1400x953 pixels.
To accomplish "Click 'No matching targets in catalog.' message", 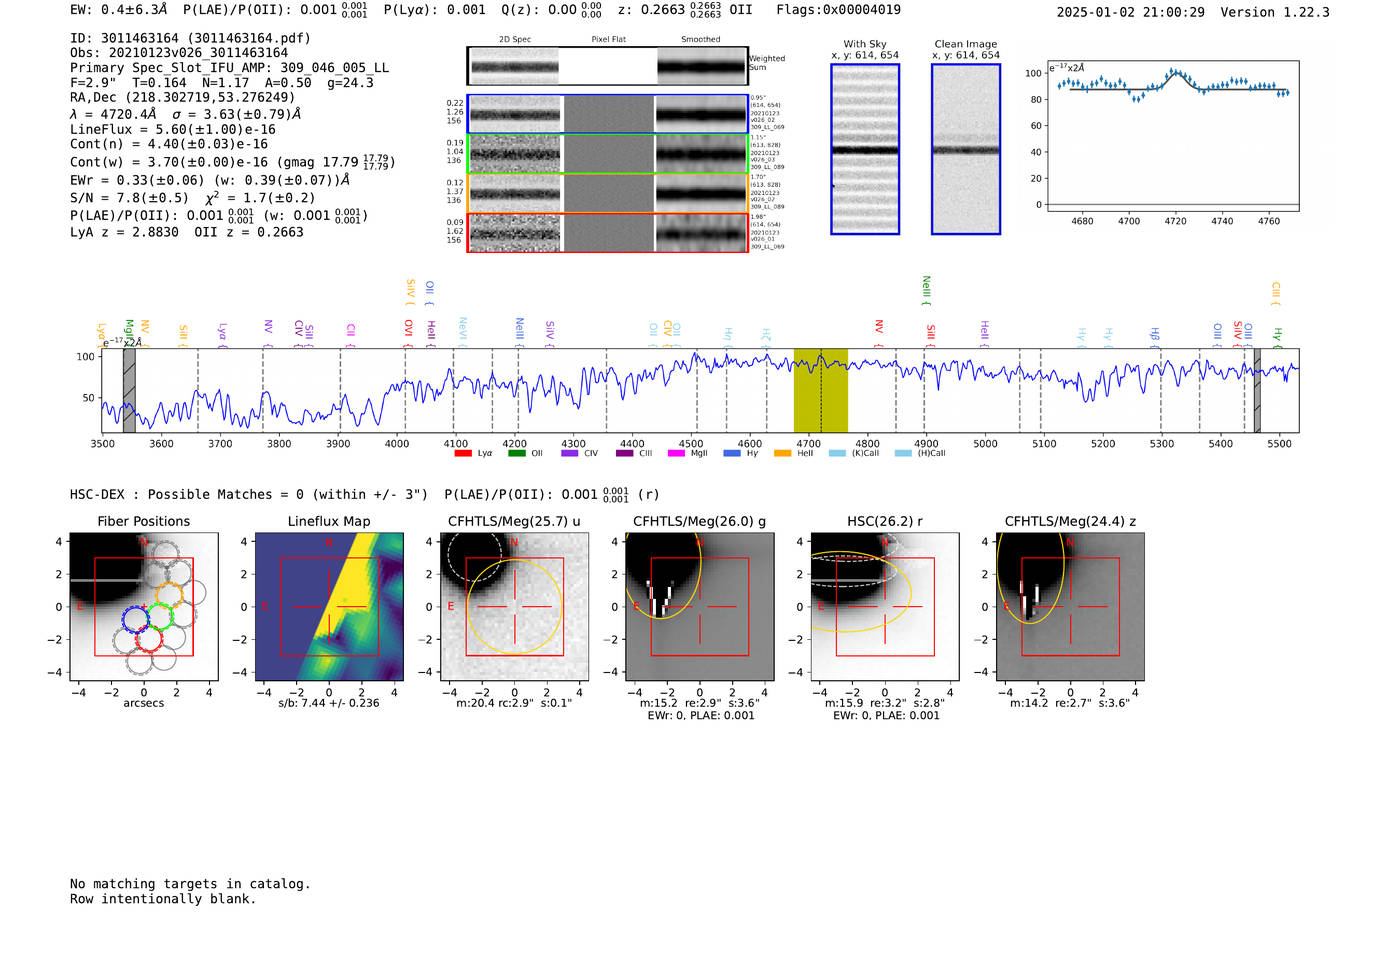I will [190, 884].
